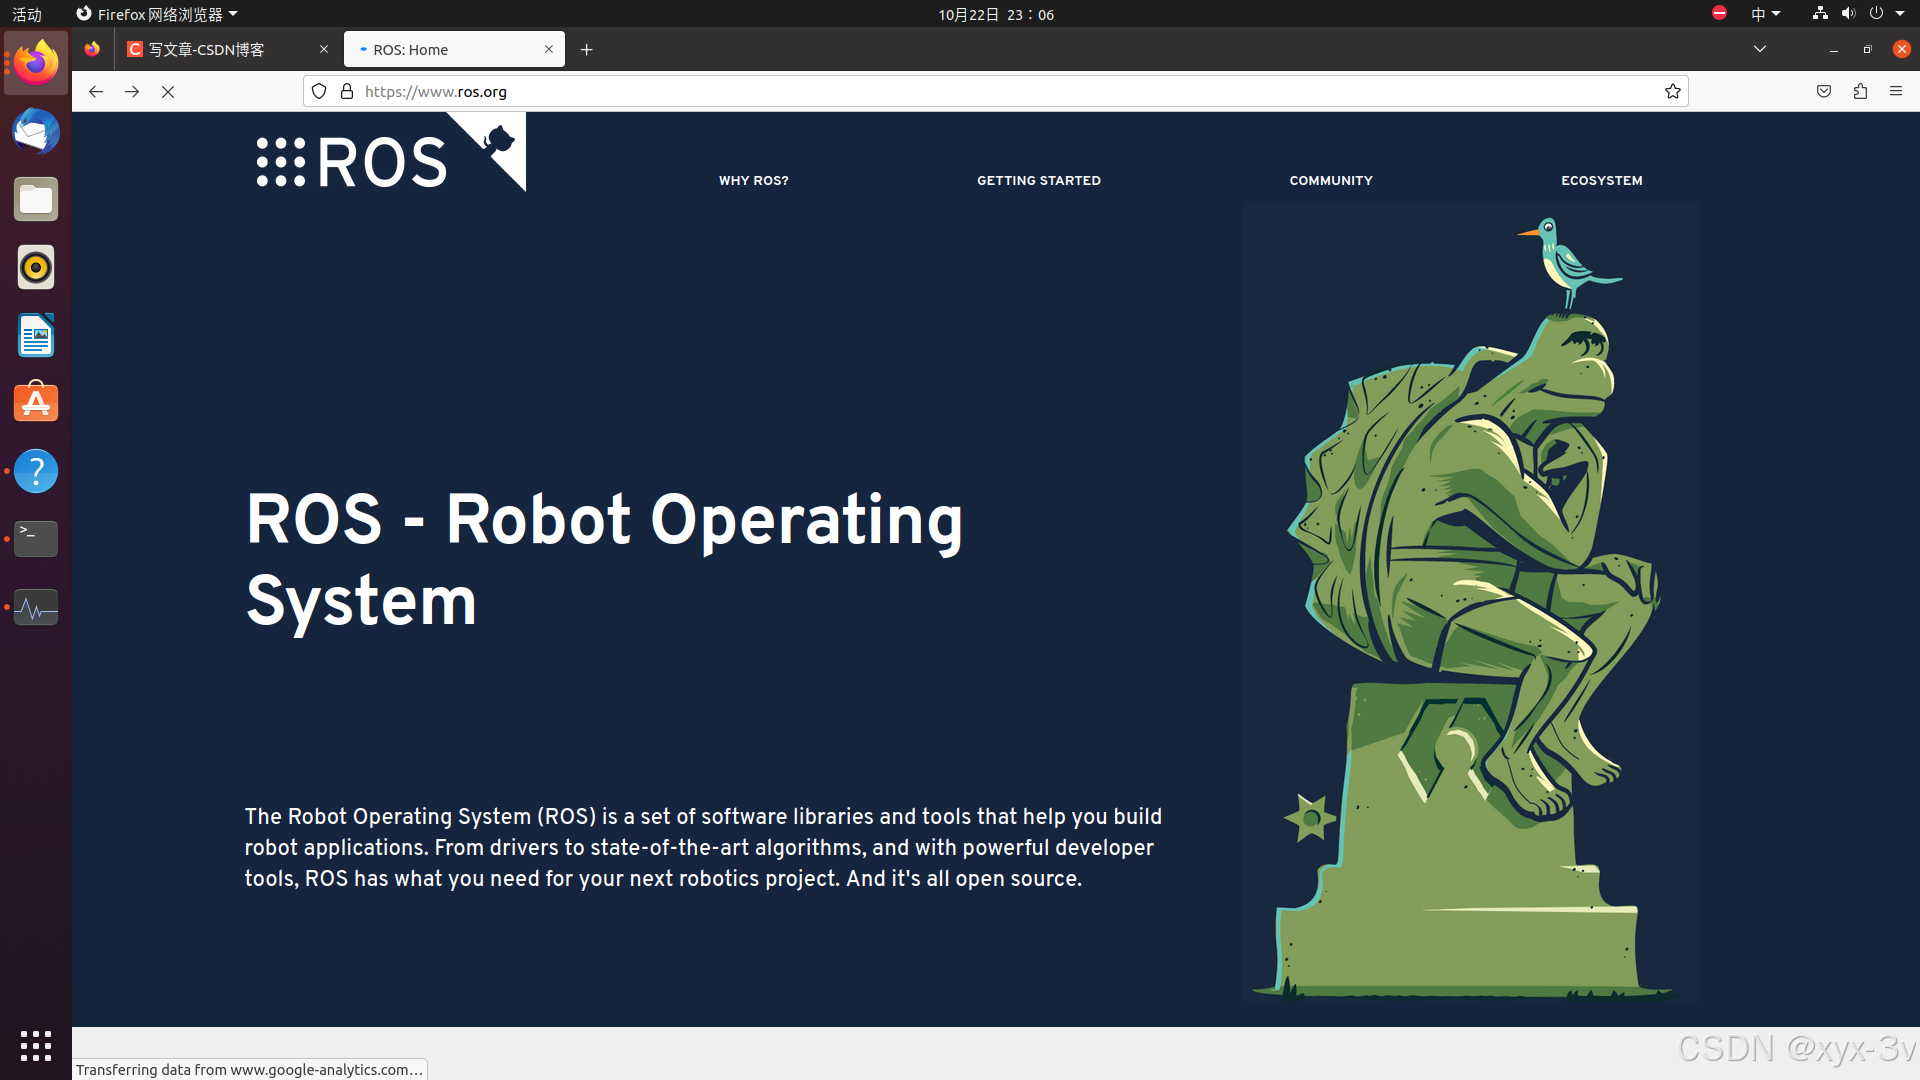Open a new tab with plus button
Viewport: 1920px width, 1080px height.
pyautogui.click(x=587, y=49)
